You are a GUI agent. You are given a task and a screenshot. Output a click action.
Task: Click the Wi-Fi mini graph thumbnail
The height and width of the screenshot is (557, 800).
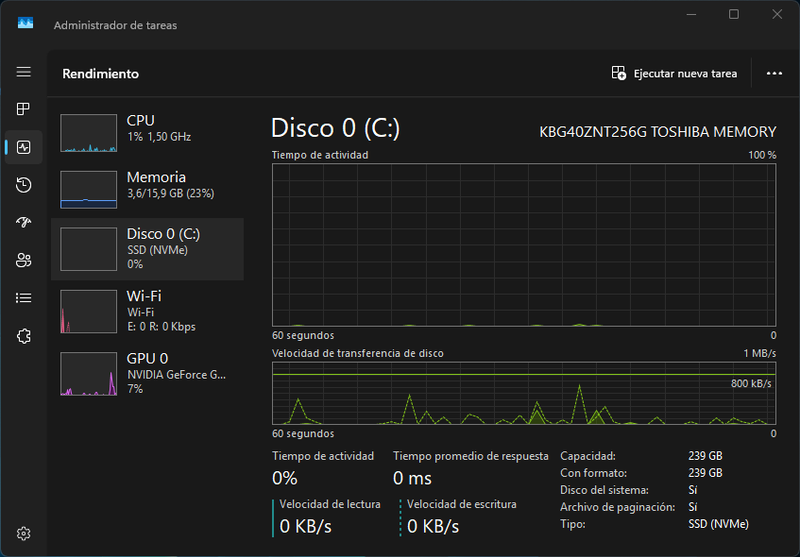click(88, 311)
